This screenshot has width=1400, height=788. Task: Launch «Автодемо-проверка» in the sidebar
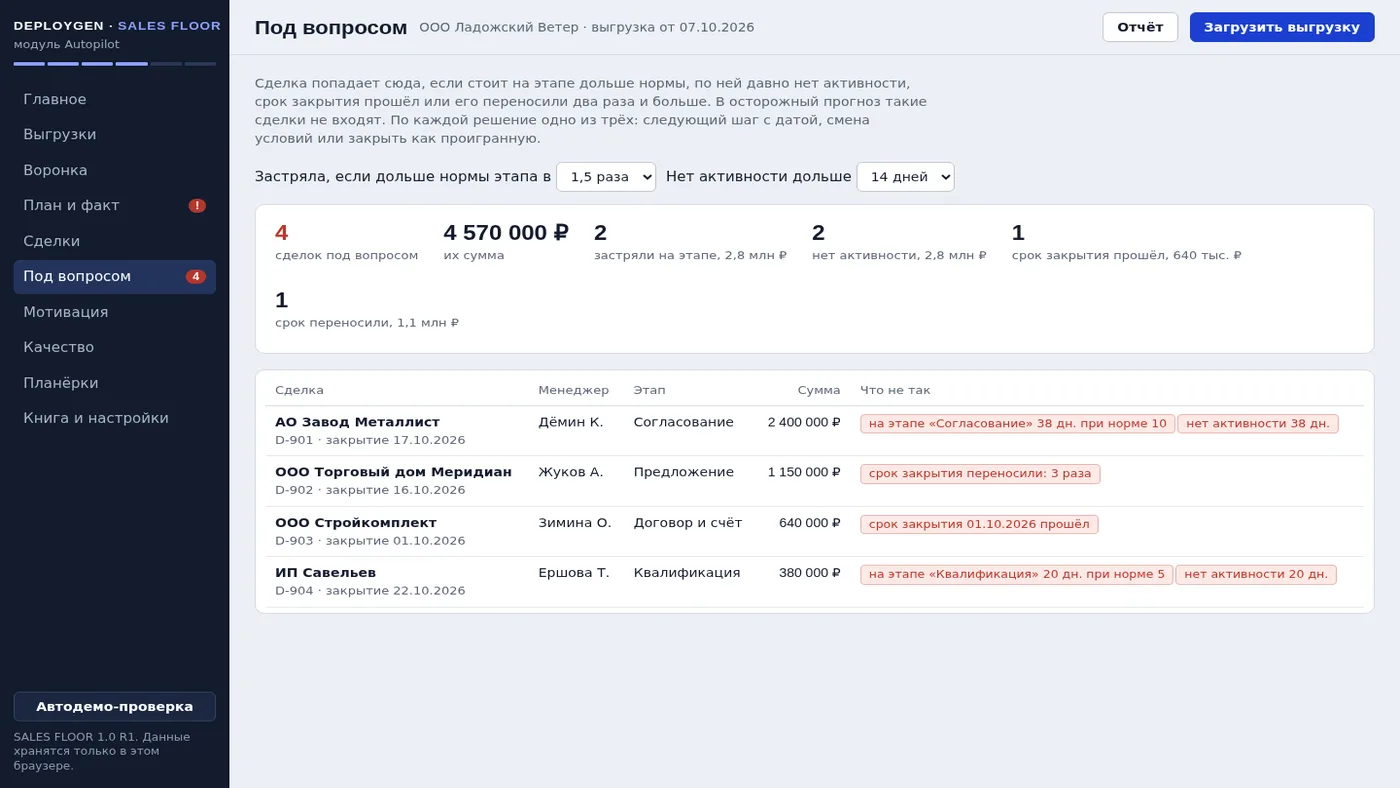coord(115,706)
